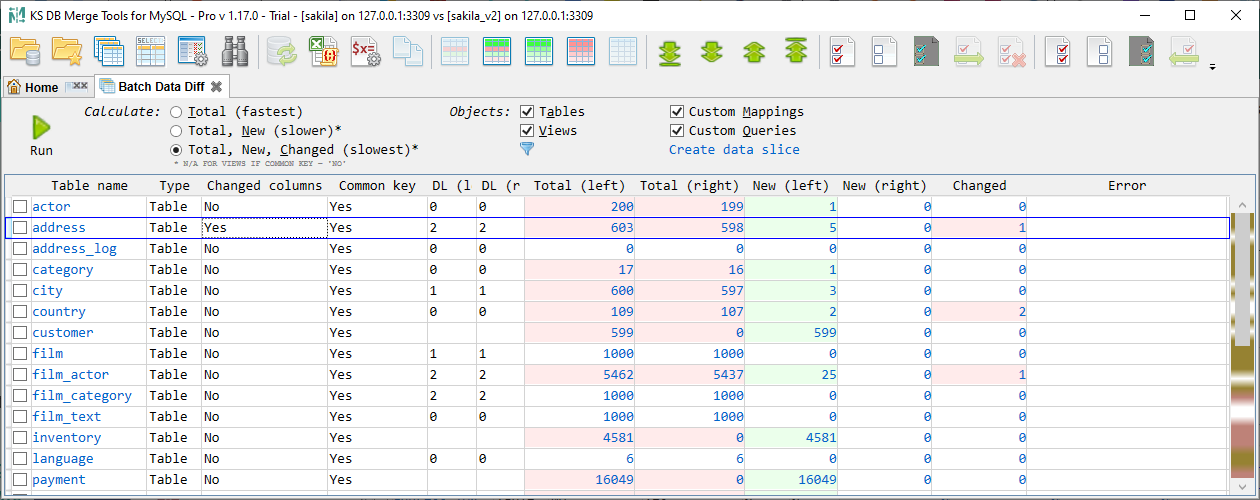Toggle the Custom Queries checkbox
The width and height of the screenshot is (1260, 500).
point(677,131)
